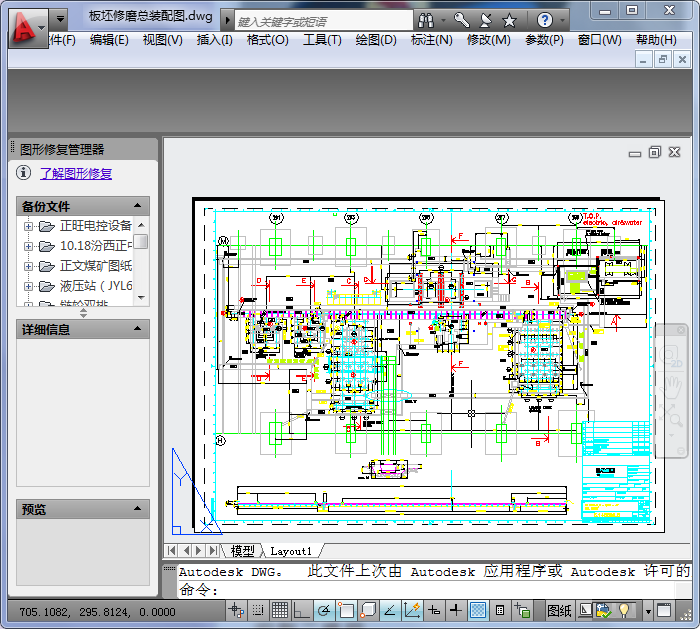Open the favorites star icon
This screenshot has height=629, width=700.
(509, 20)
